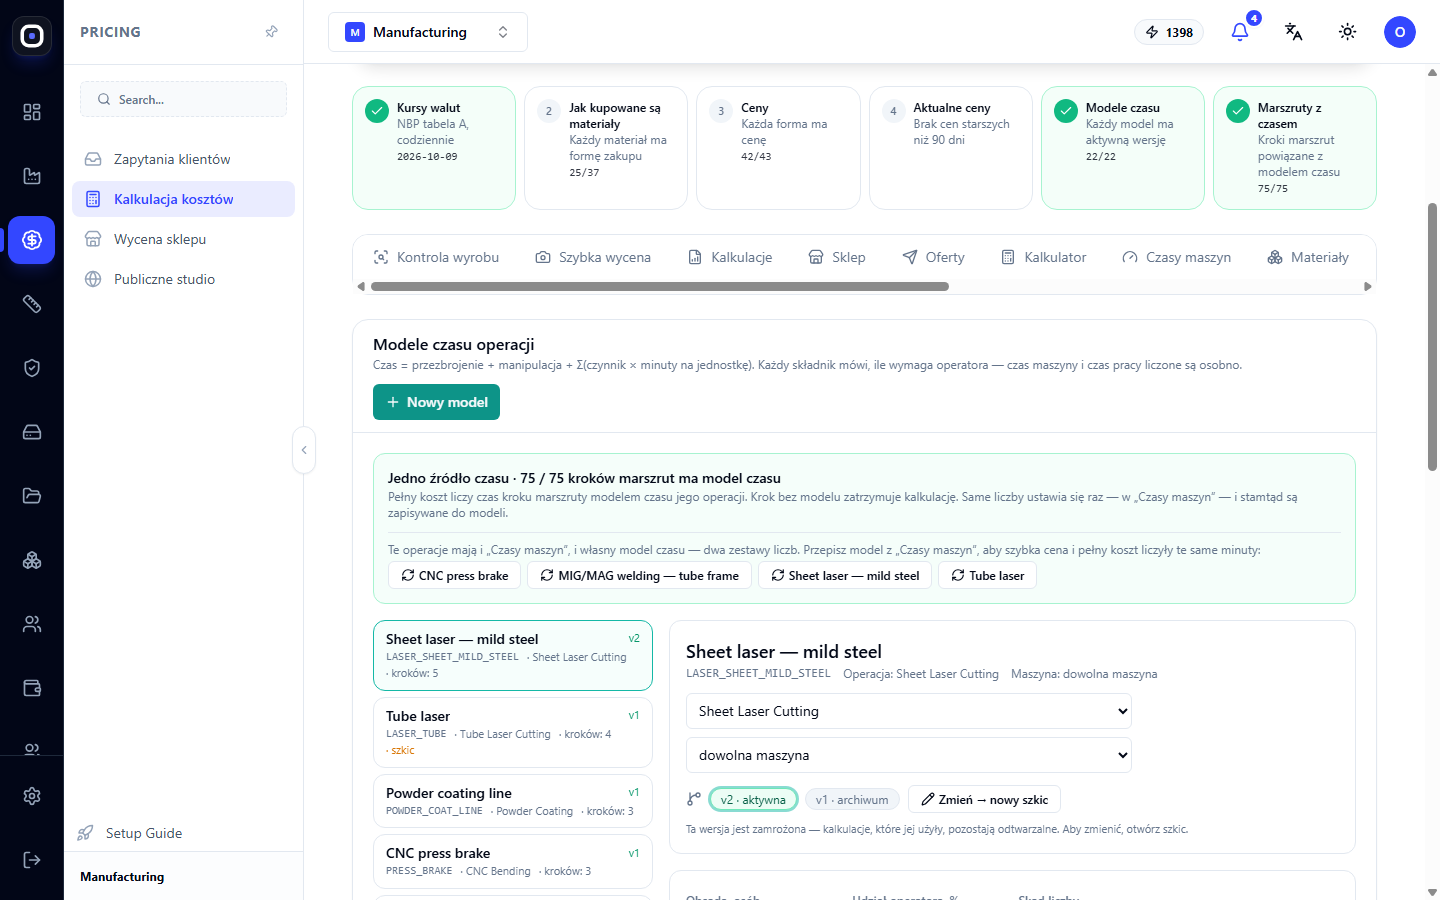This screenshot has width=1440, height=900.
Task: Click the search field in Pricing panel
Action: click(183, 99)
